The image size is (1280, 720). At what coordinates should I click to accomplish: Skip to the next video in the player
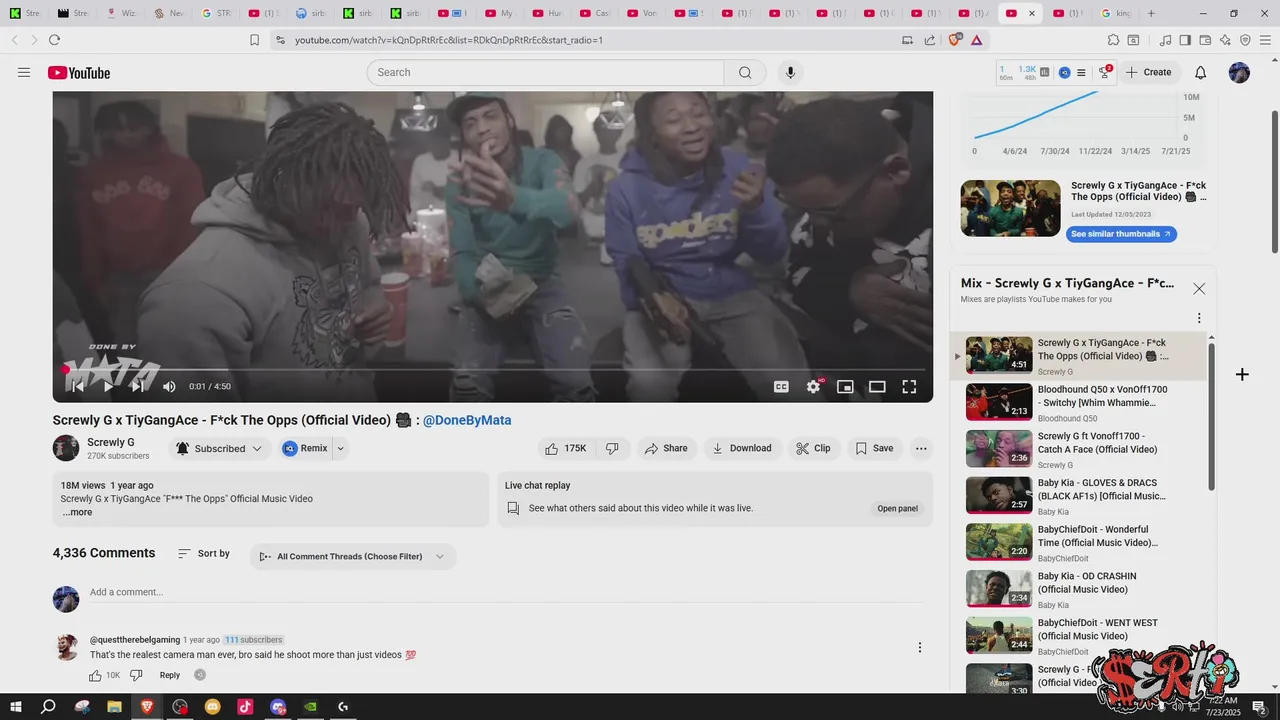(x=138, y=386)
